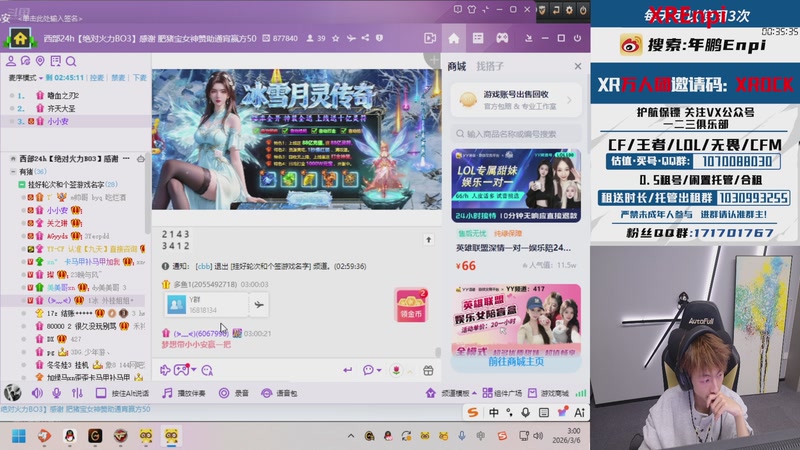This screenshot has width=800, height=450.
Task: Open the QQ penguin taskbar icon
Action: (x=70, y=436)
